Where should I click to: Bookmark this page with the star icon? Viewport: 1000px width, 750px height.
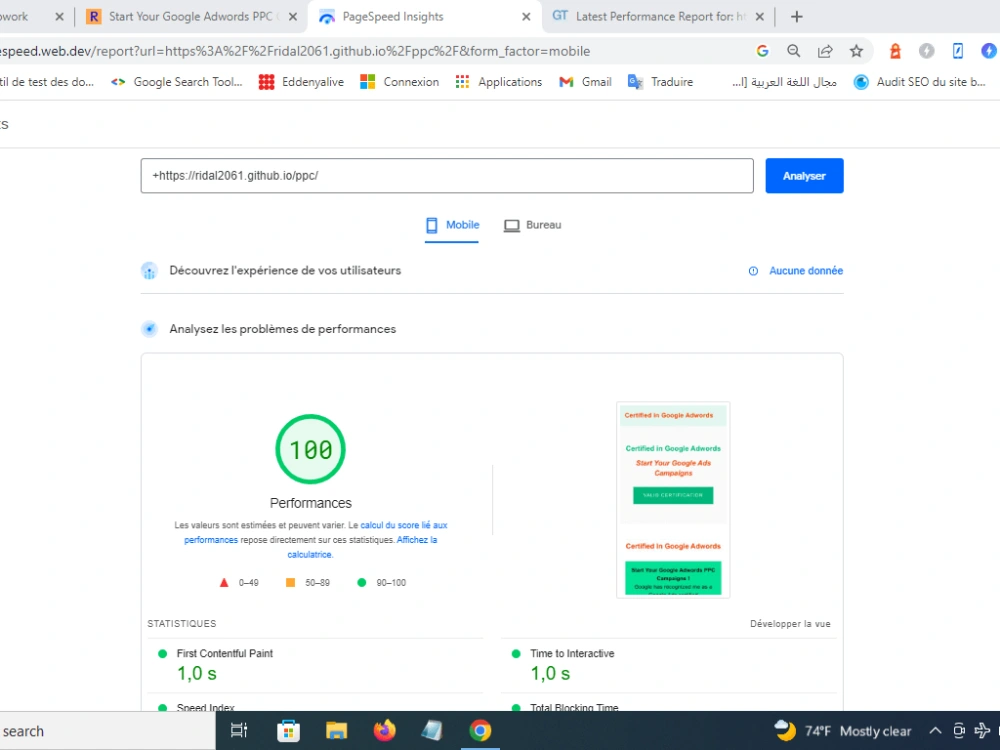(857, 51)
